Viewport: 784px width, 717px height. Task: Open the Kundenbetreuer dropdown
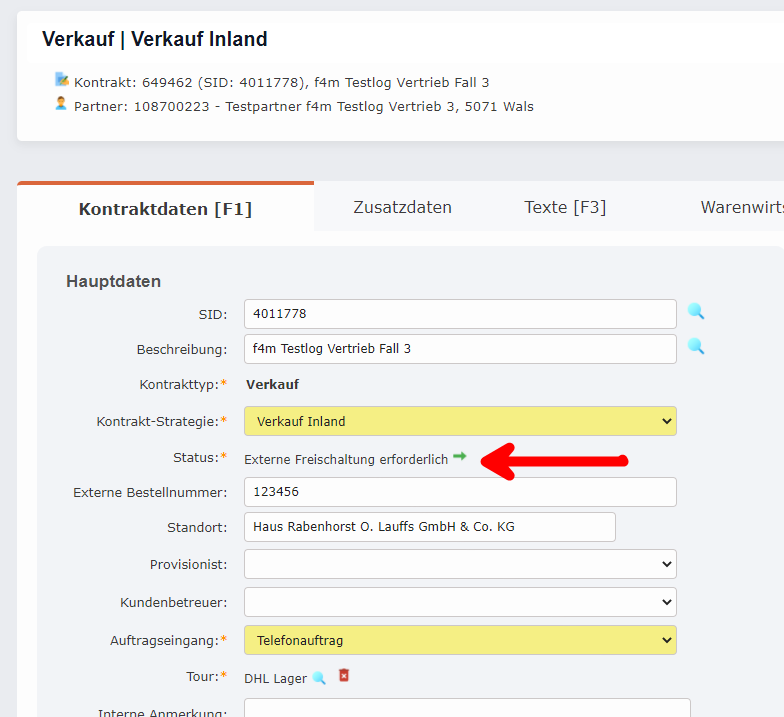pos(460,602)
